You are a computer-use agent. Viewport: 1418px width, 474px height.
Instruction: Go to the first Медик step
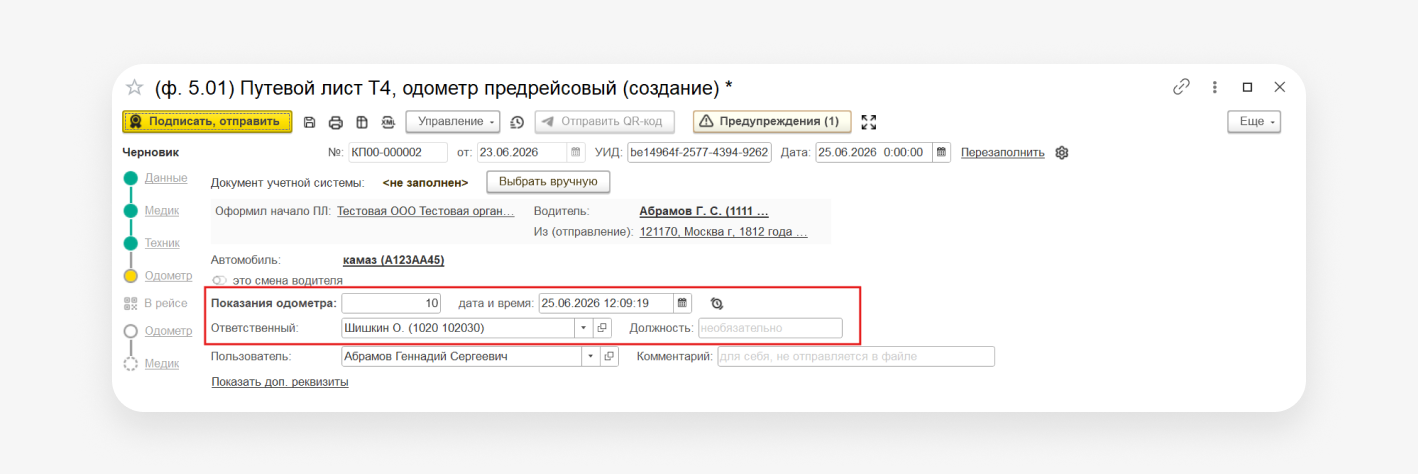tap(162, 210)
